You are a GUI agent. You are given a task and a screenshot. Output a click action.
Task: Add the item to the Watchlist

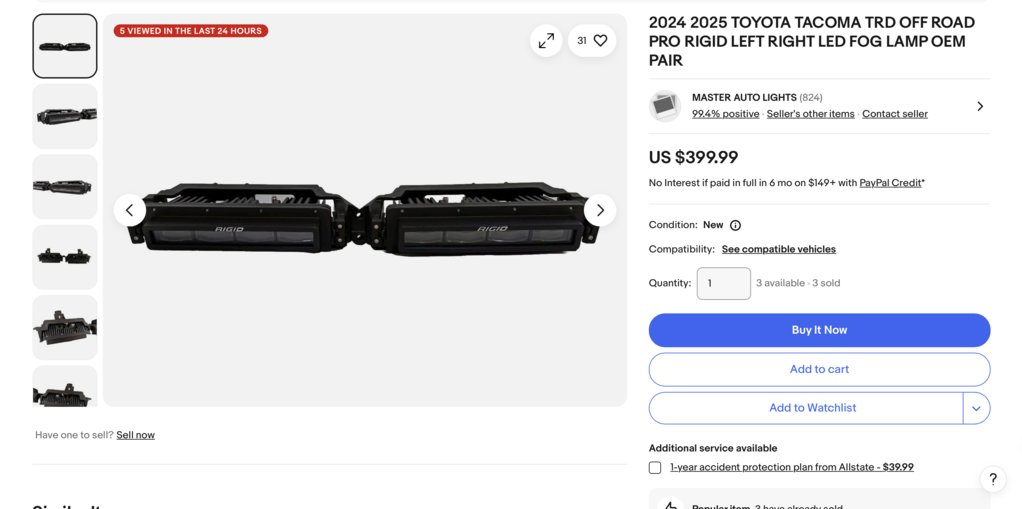pyautogui.click(x=806, y=408)
